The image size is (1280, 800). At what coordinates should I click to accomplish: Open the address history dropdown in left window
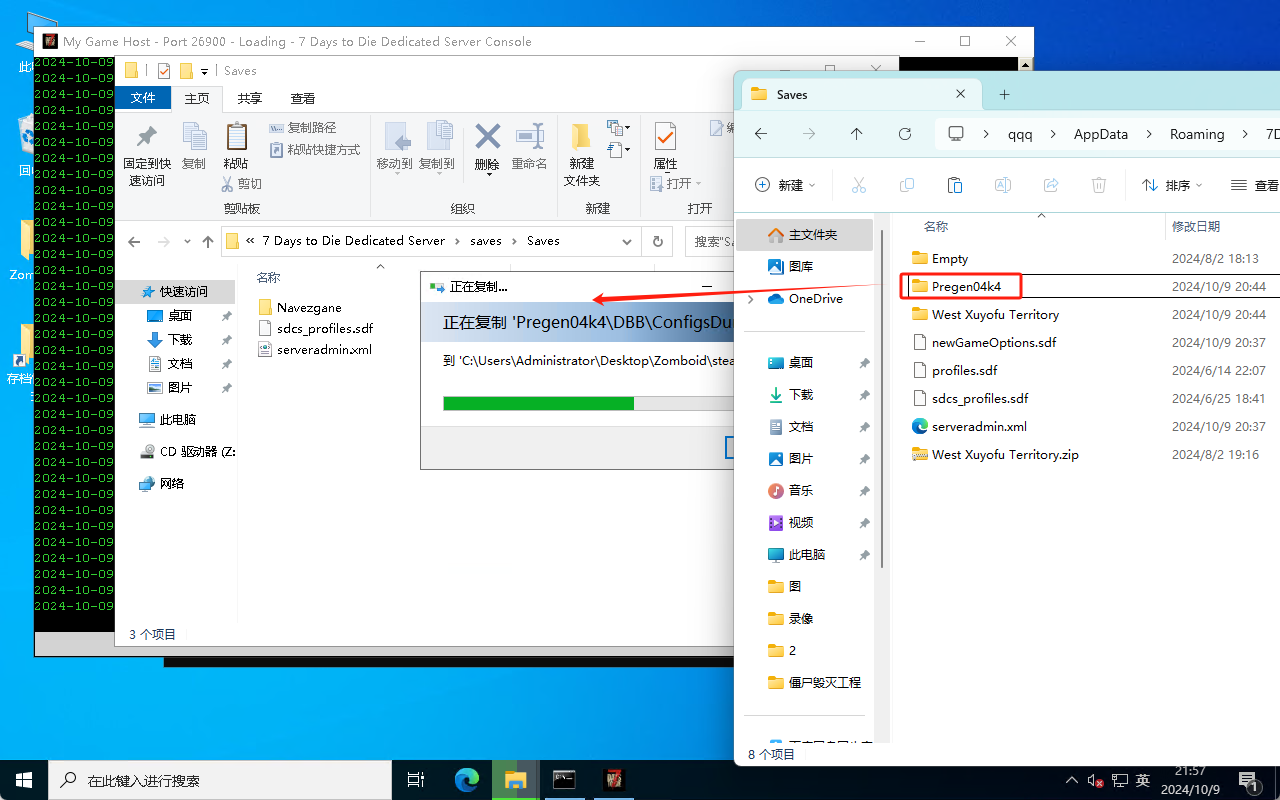pos(627,241)
